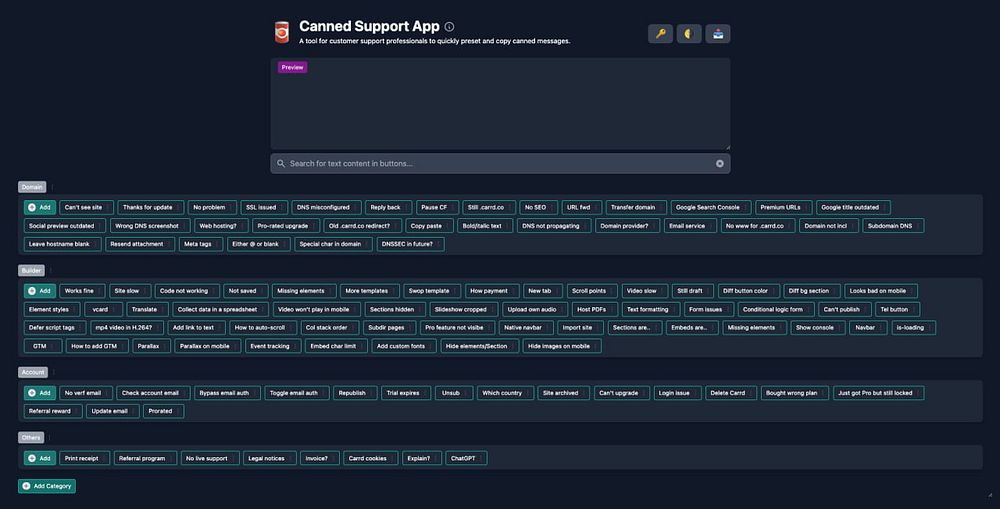
Task: Click the mp4 video in H.264? button
Action: pyautogui.click(x=127, y=328)
